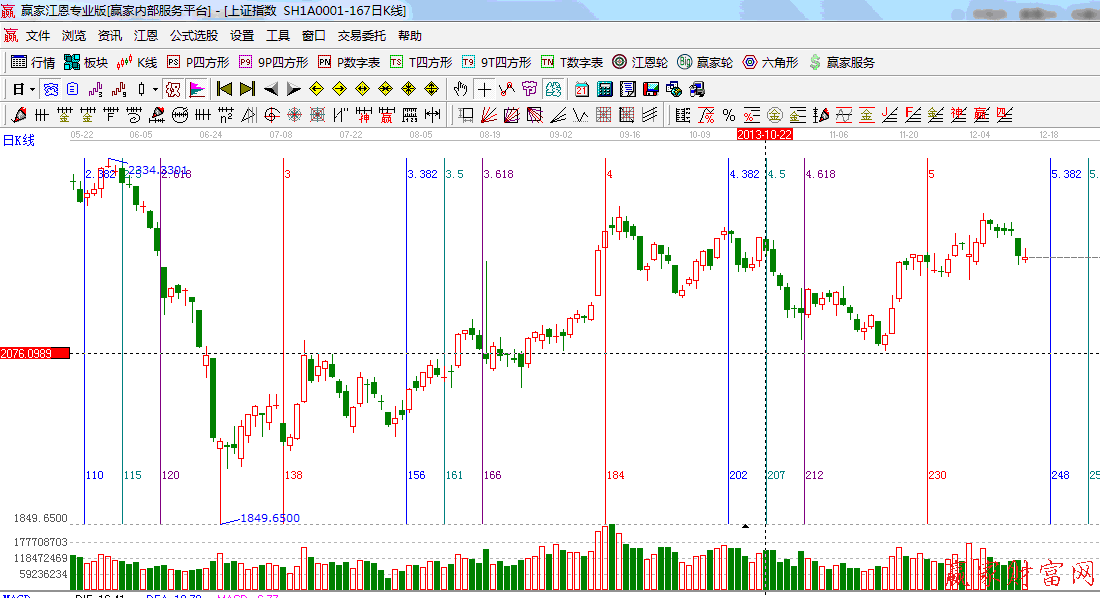Open the 六角形 hexagon chart tool
The width and height of the screenshot is (1100, 598).
pos(770,62)
